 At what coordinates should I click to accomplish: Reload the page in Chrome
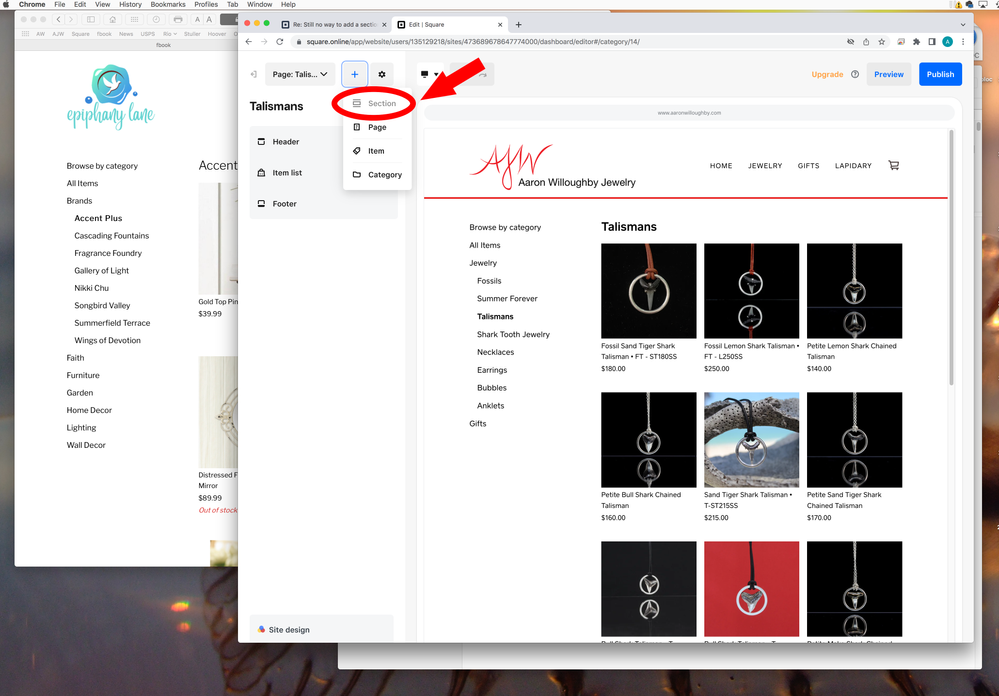[280, 42]
